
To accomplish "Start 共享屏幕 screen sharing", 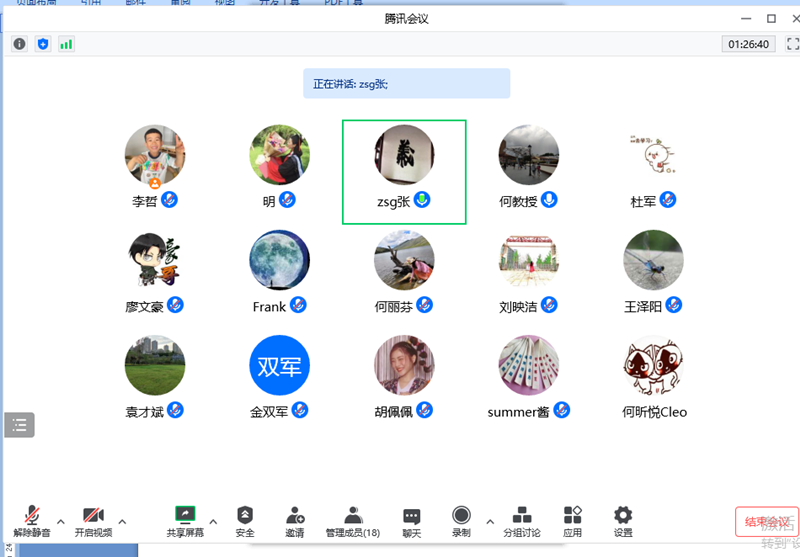I will point(185,521).
